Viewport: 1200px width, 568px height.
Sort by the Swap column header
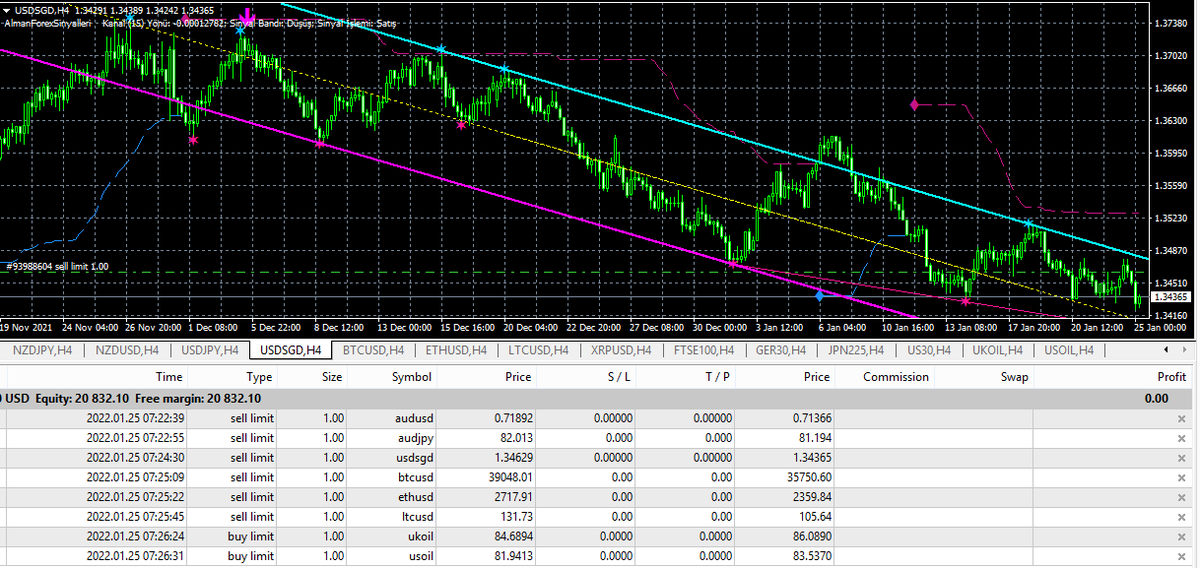coord(1014,377)
